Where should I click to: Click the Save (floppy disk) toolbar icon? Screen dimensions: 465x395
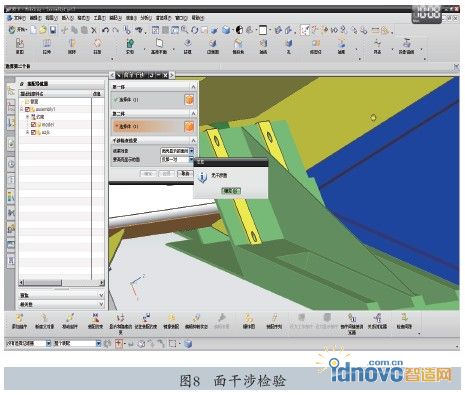coord(53,30)
